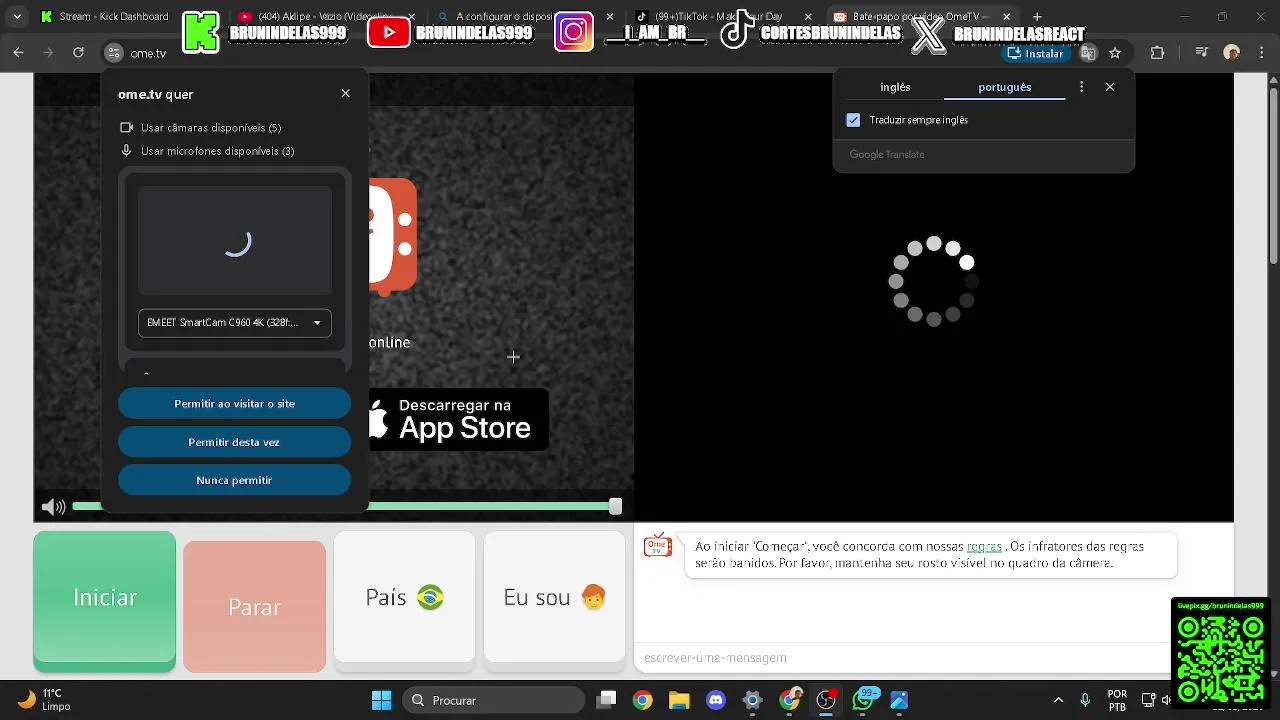Screen dimensions: 1280x720
Task: Select the português tab in Translate popup
Action: [1005, 87]
